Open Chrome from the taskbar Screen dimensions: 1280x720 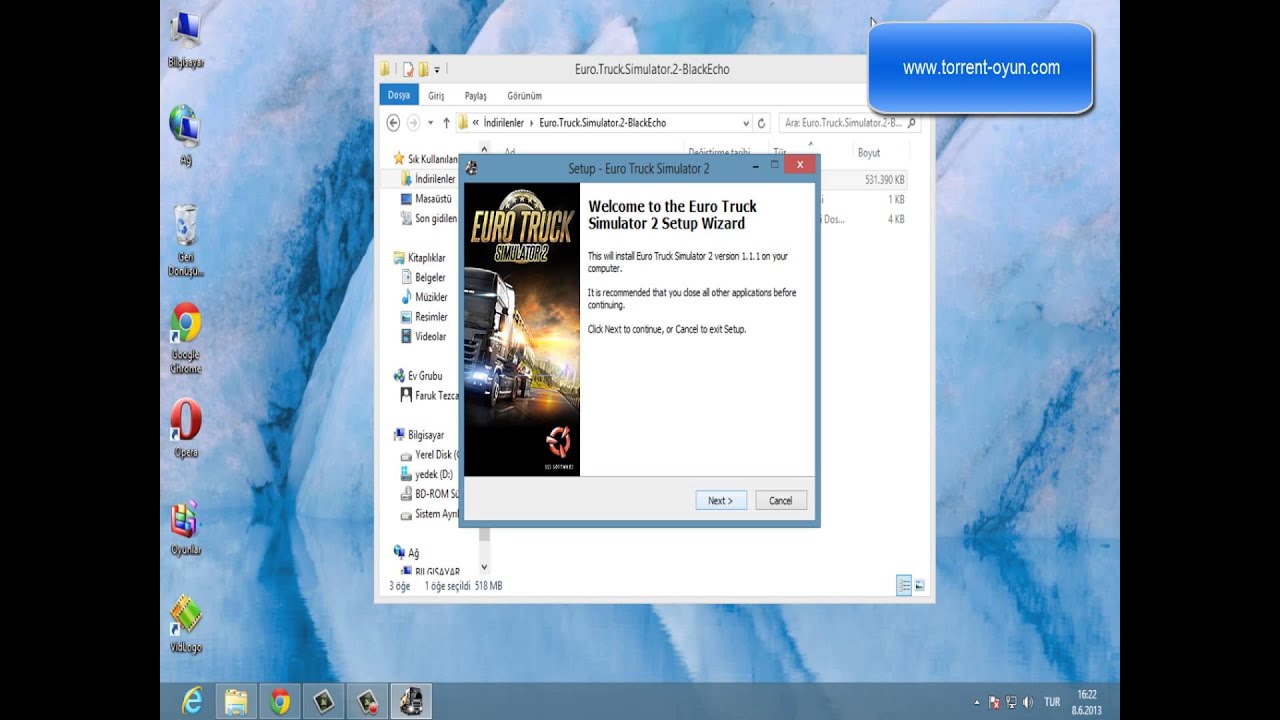click(279, 702)
